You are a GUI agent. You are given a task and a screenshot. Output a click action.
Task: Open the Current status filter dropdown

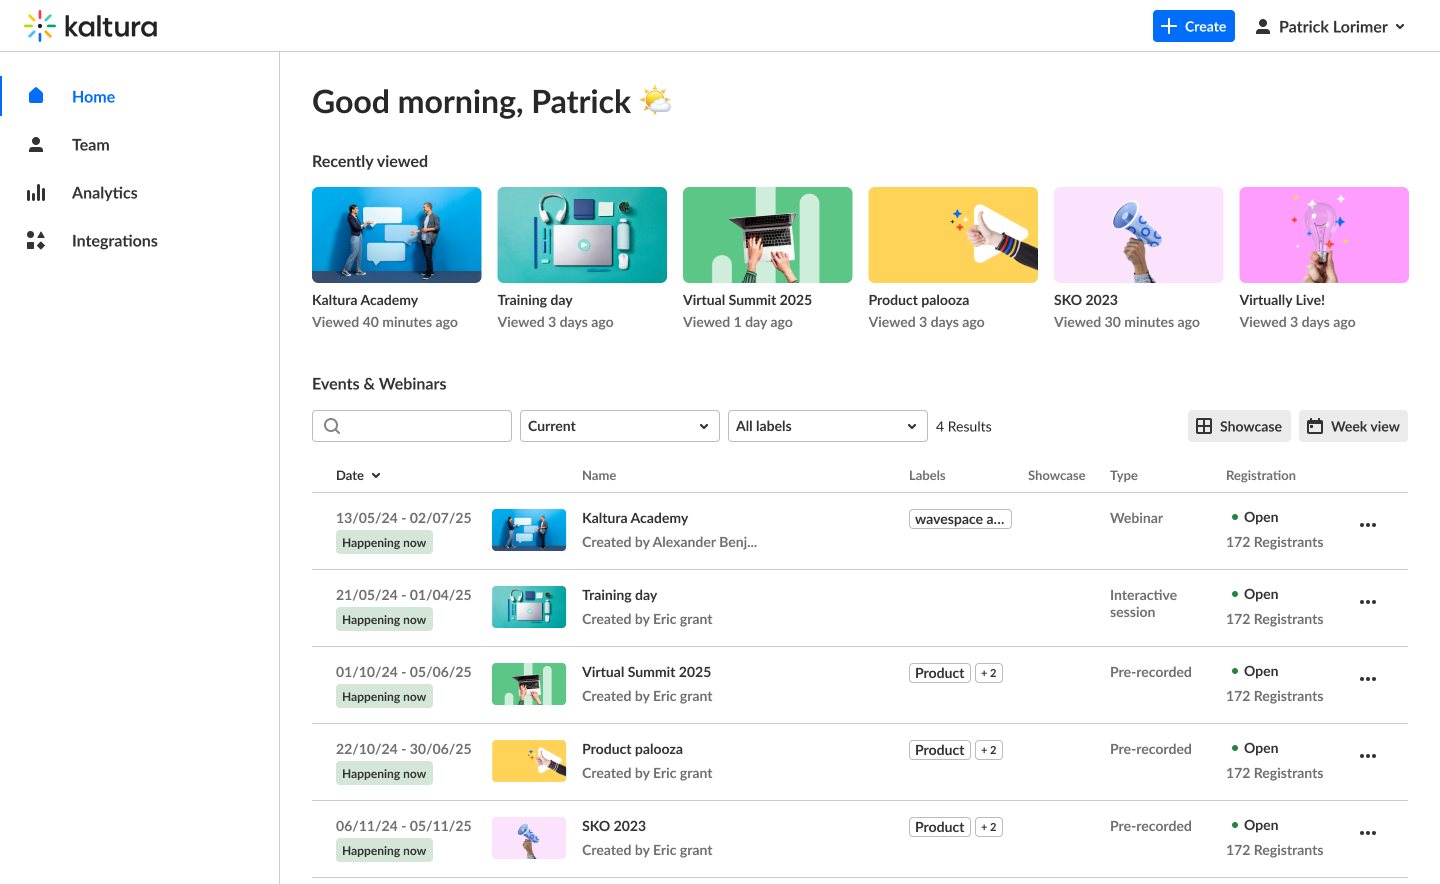click(x=620, y=426)
